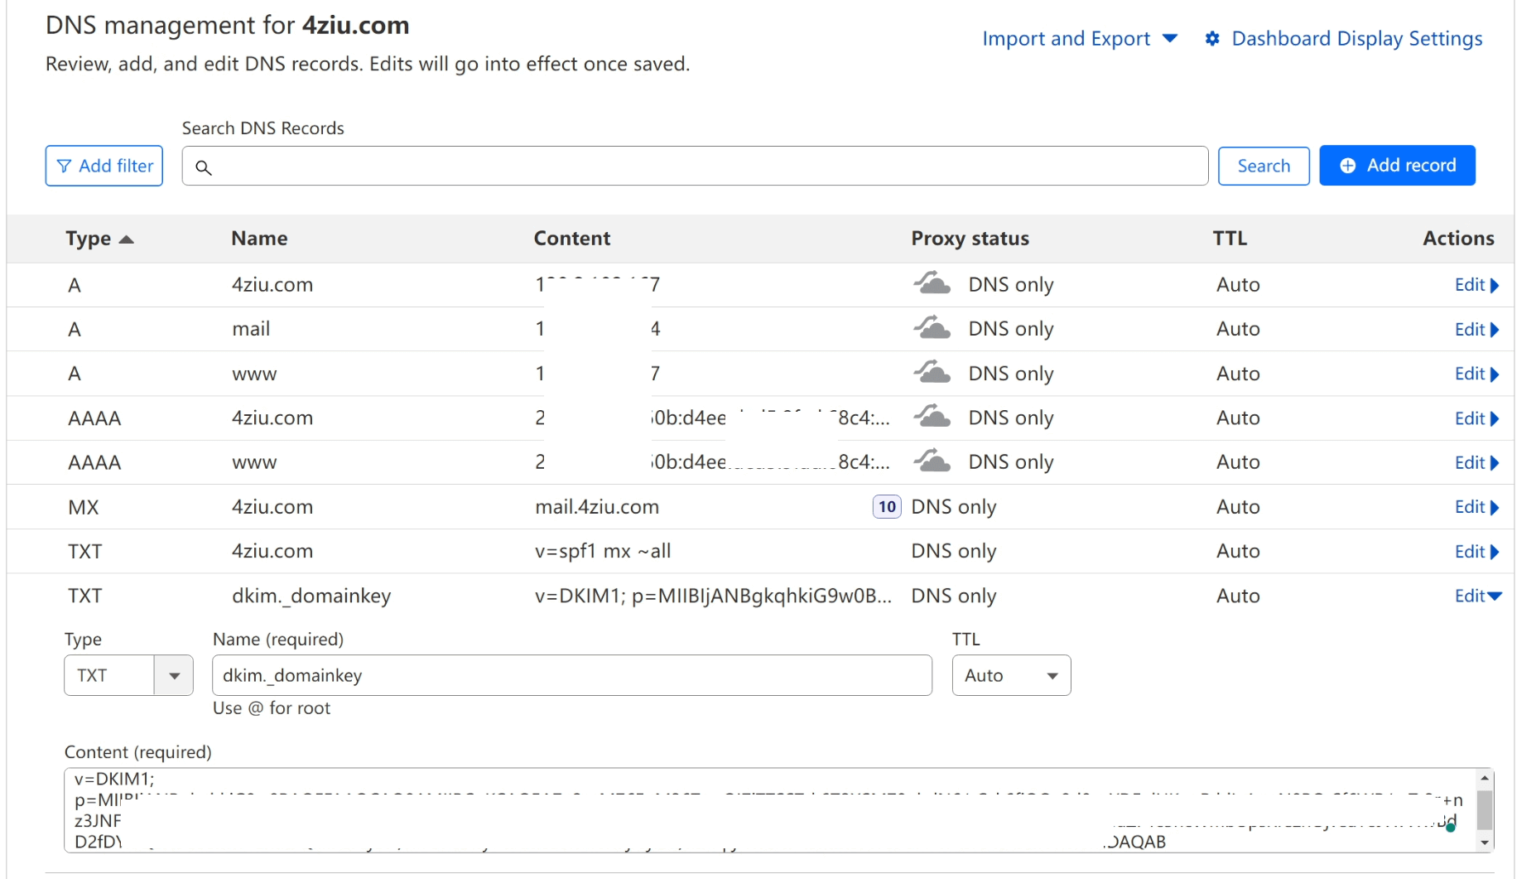Click into the Name (required) input field
The image size is (1536, 879).
pyautogui.click(x=571, y=676)
